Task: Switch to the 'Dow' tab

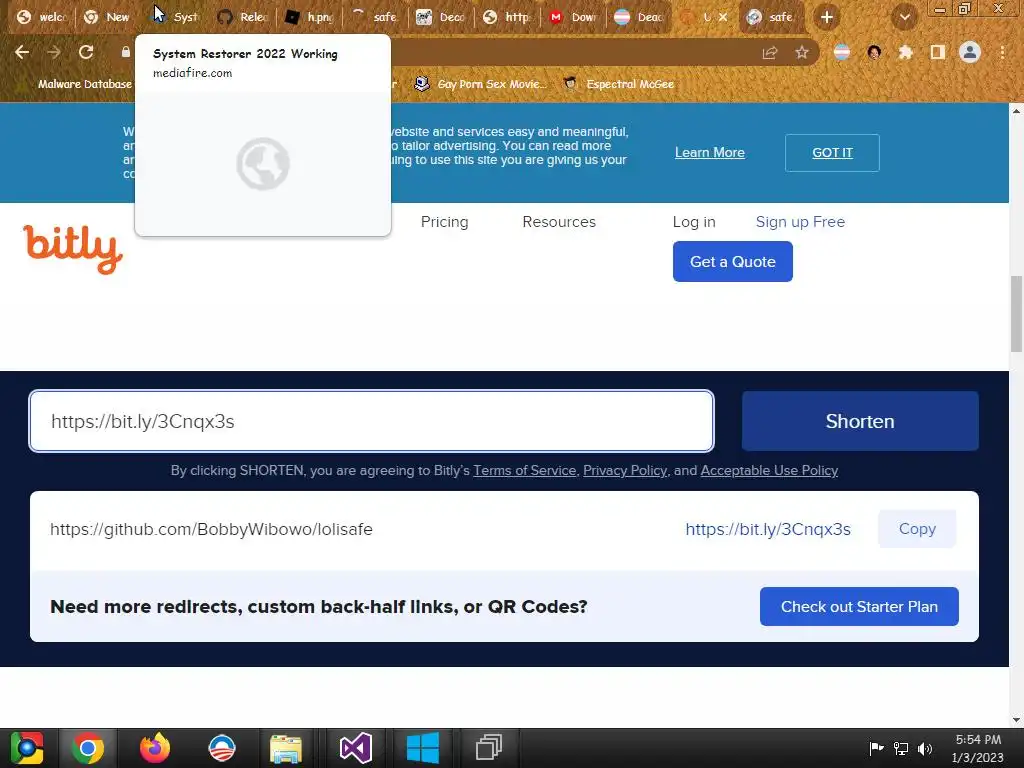Action: pyautogui.click(x=573, y=17)
